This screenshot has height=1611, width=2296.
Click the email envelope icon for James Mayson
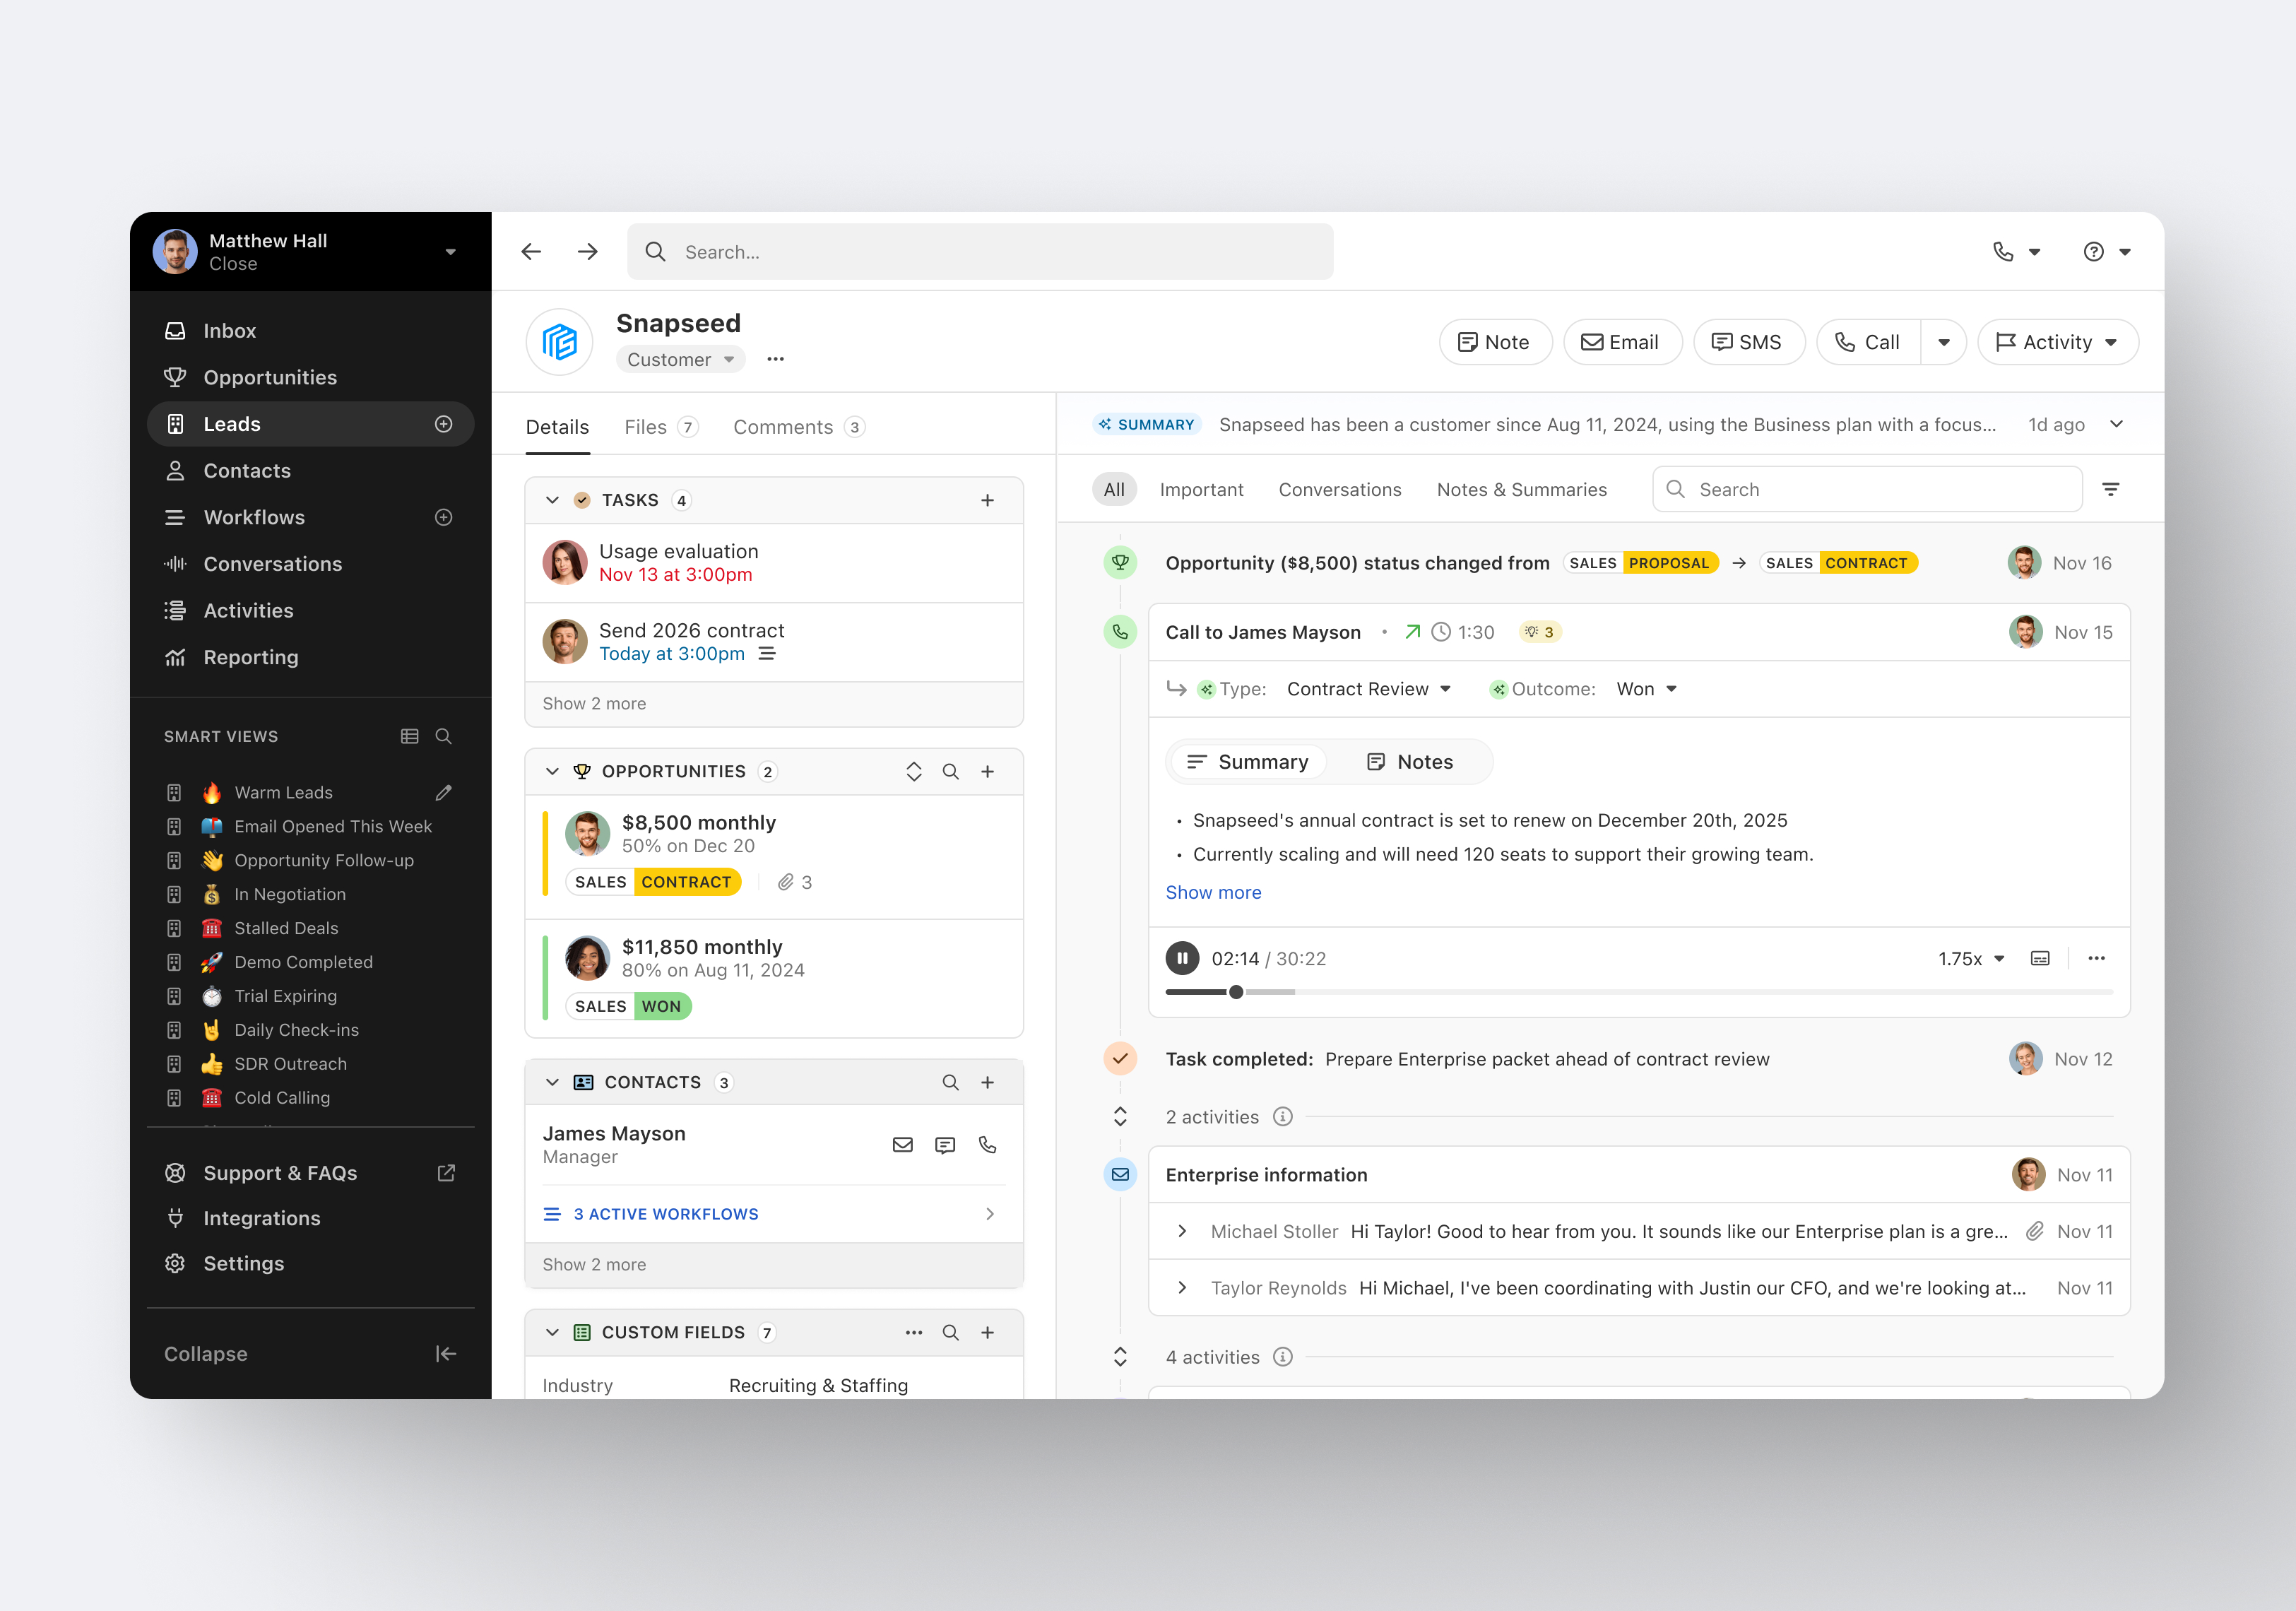click(x=902, y=1145)
